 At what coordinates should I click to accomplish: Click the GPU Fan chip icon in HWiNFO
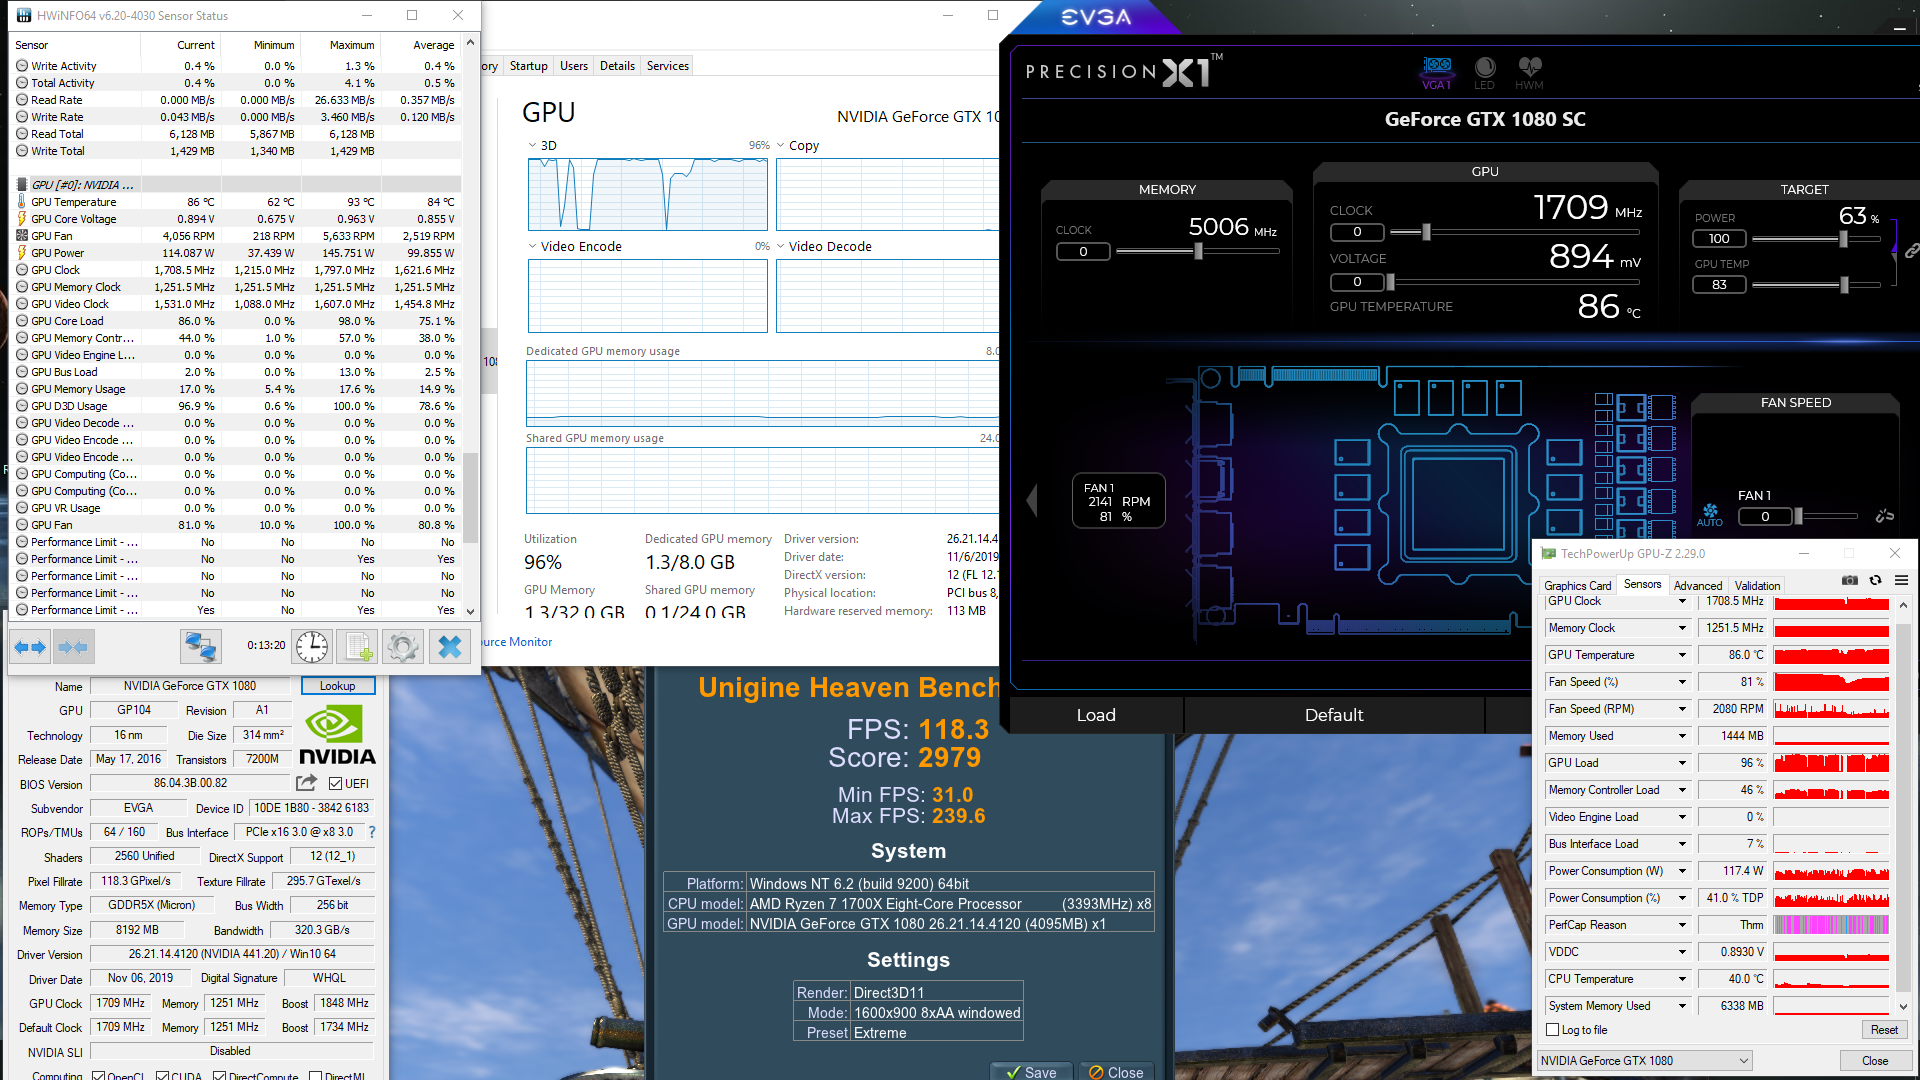[22, 236]
